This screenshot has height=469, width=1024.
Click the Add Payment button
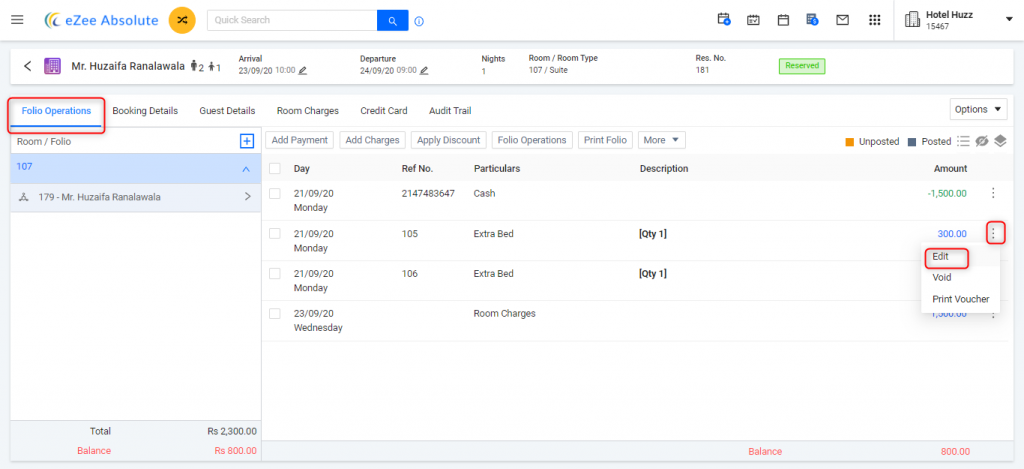point(300,140)
